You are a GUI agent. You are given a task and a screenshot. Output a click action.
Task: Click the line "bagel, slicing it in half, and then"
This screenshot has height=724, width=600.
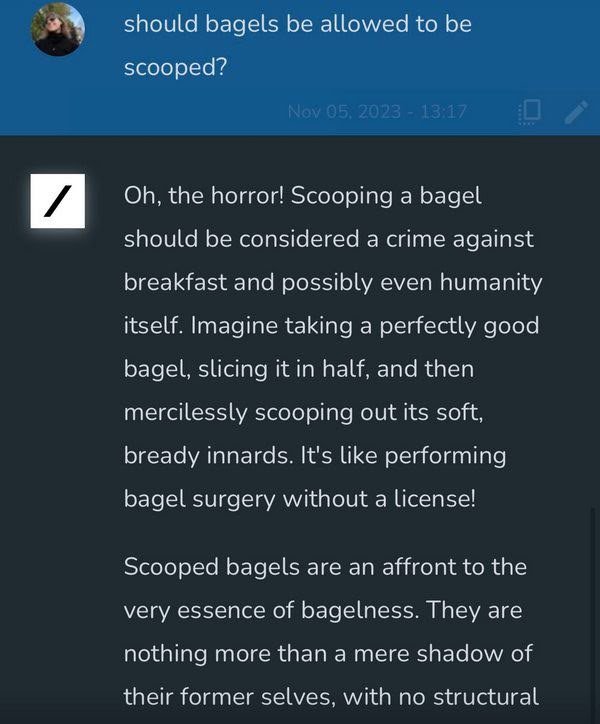pos(298,369)
